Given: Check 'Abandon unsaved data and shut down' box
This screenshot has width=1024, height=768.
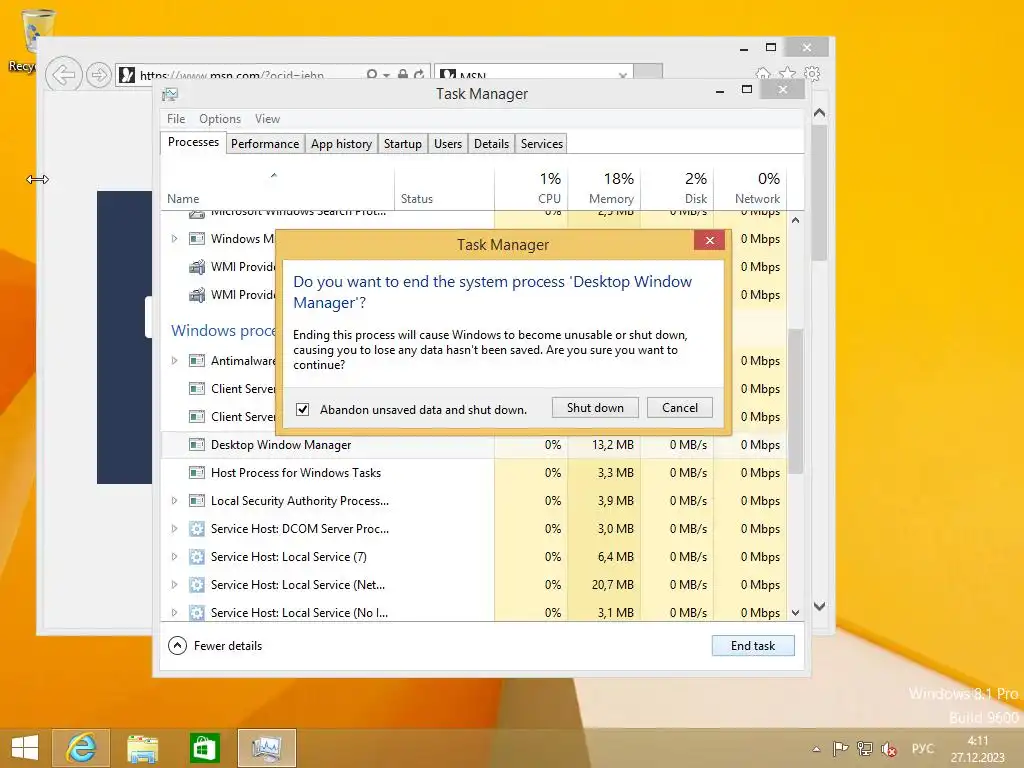Looking at the screenshot, I should coord(302,409).
